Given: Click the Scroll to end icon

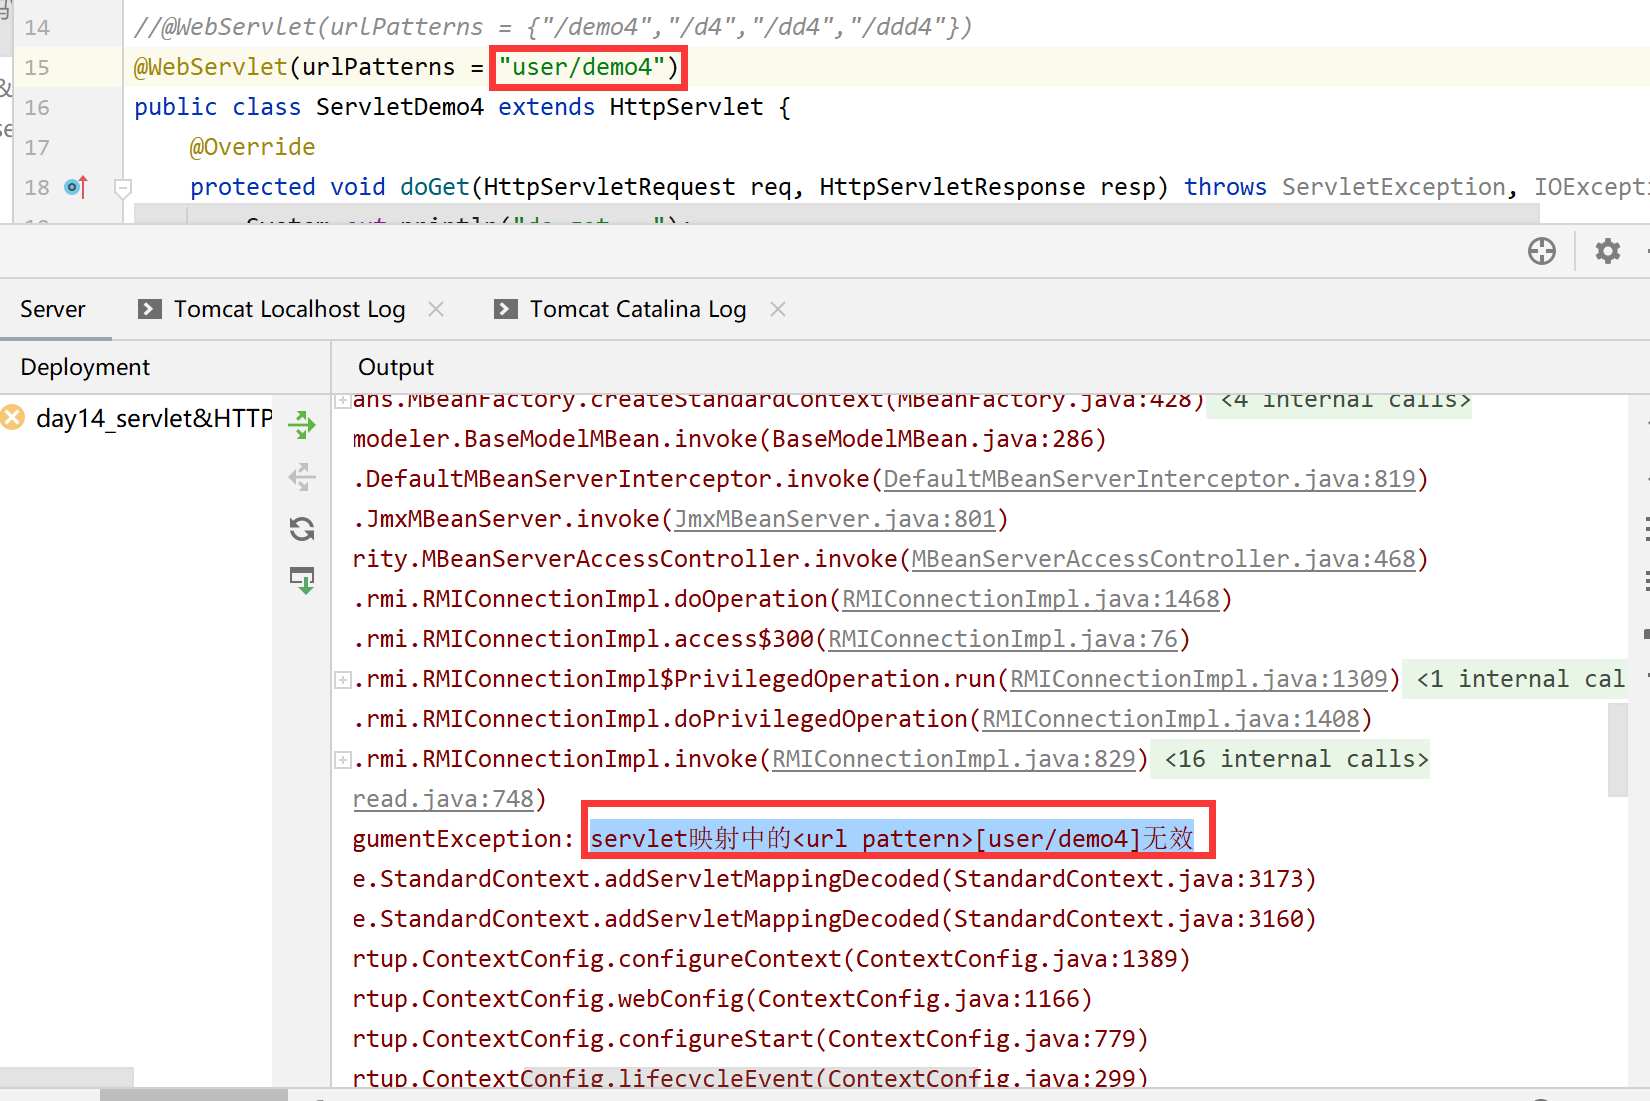Looking at the screenshot, I should click(302, 580).
